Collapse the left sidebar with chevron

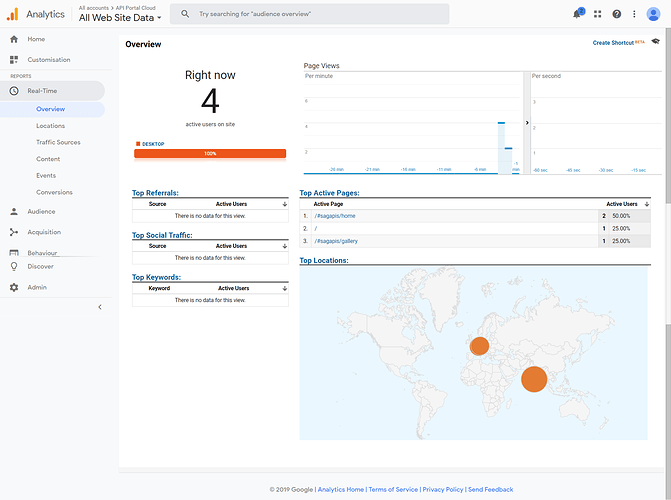(x=99, y=307)
